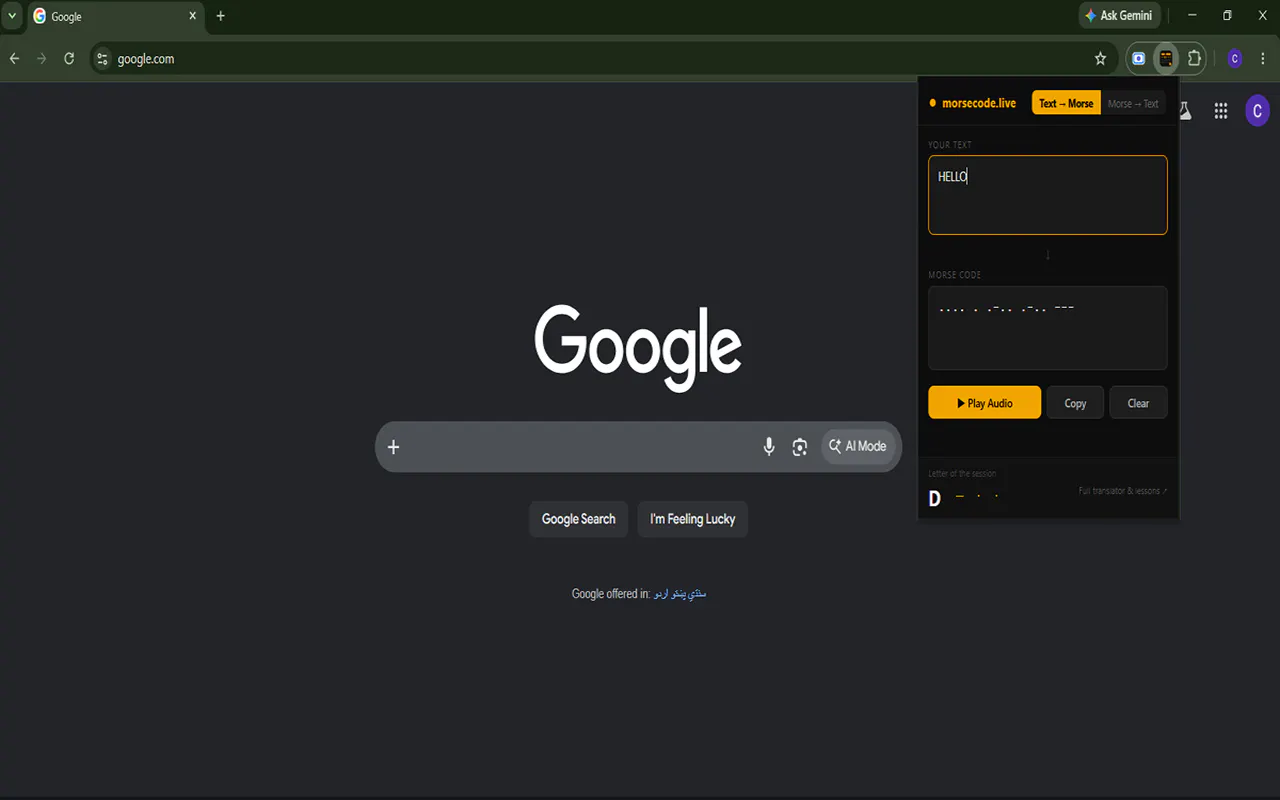
Task: Open the Google apps grid
Action: pyautogui.click(x=1221, y=111)
